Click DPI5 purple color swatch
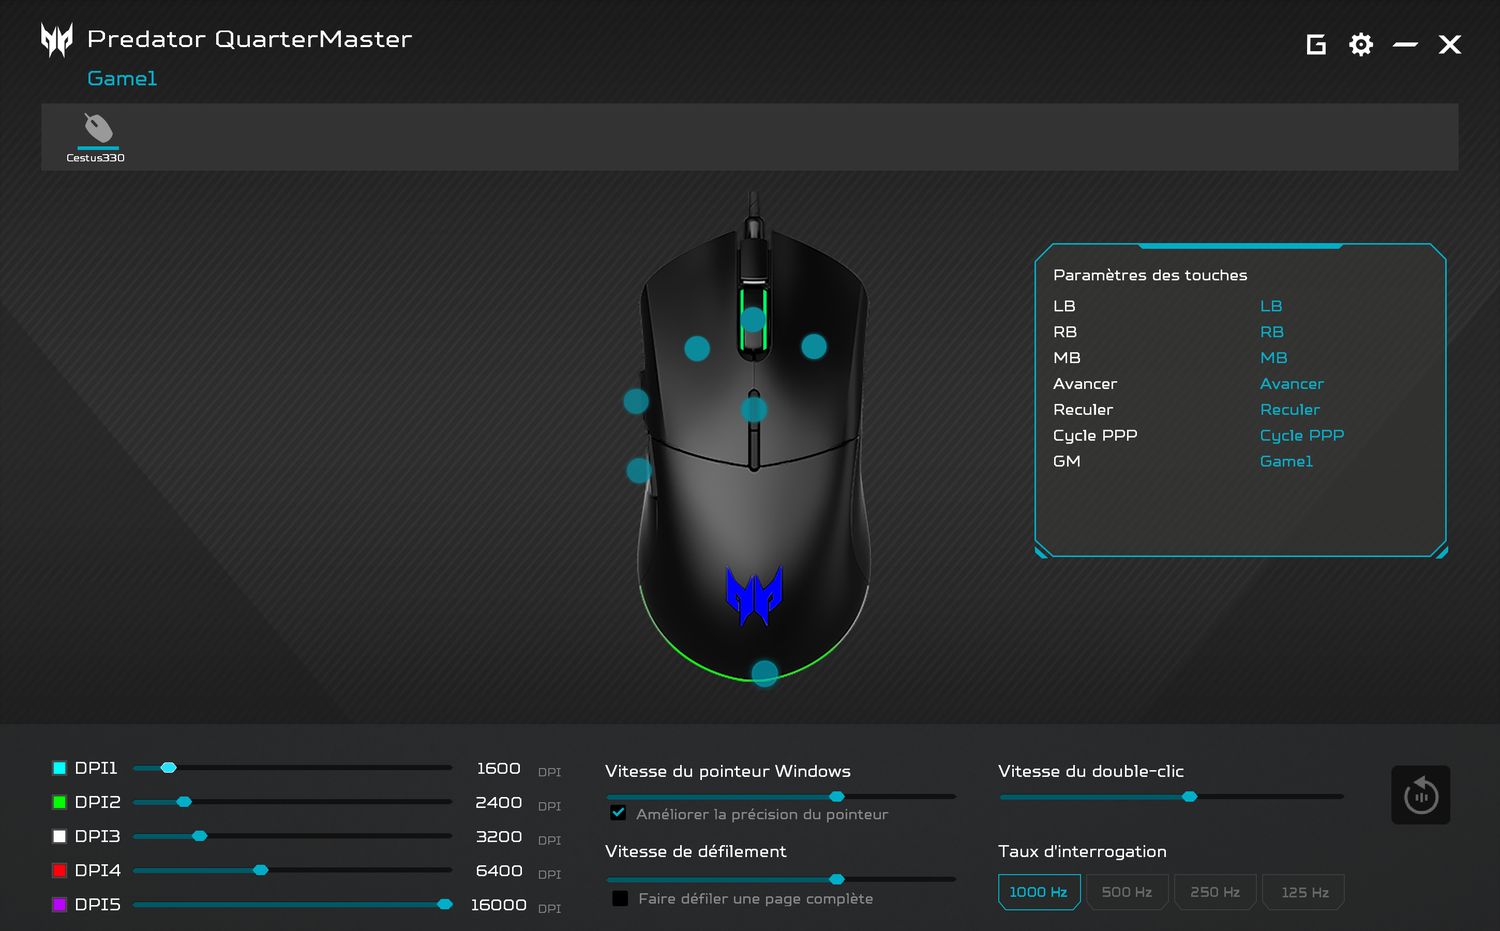Image resolution: width=1500 pixels, height=931 pixels. 59,904
